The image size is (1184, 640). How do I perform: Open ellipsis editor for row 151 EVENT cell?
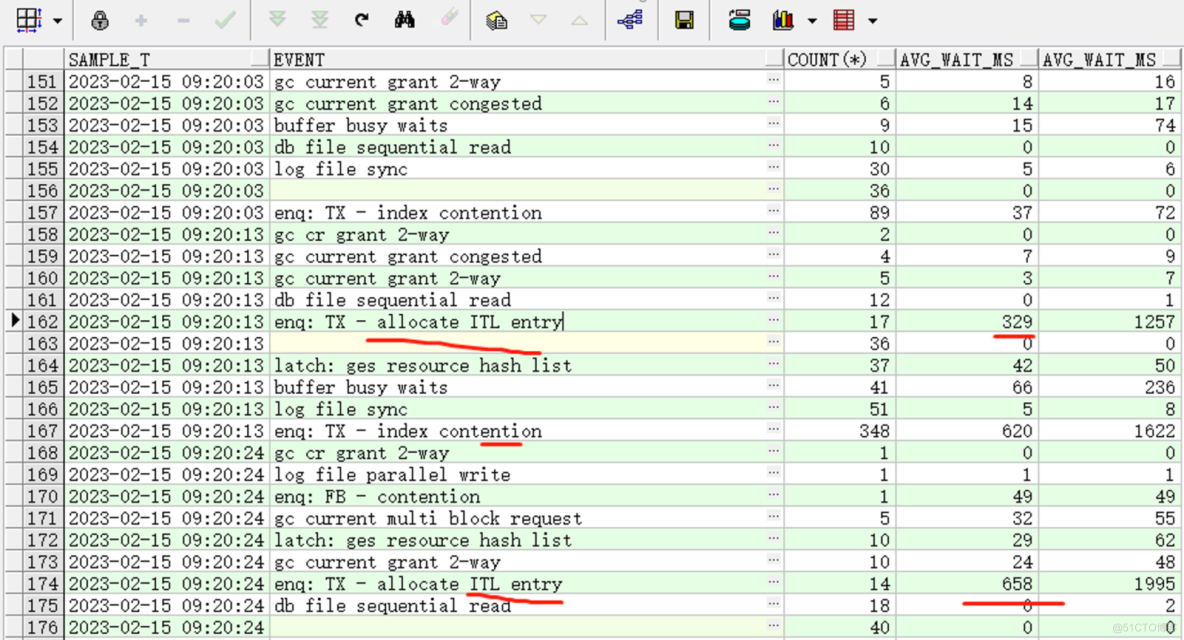click(x=773, y=80)
